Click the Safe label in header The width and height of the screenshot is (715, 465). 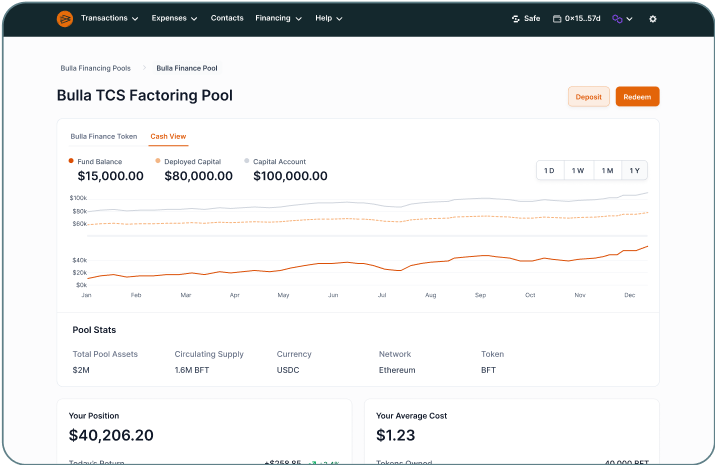[x=532, y=19]
